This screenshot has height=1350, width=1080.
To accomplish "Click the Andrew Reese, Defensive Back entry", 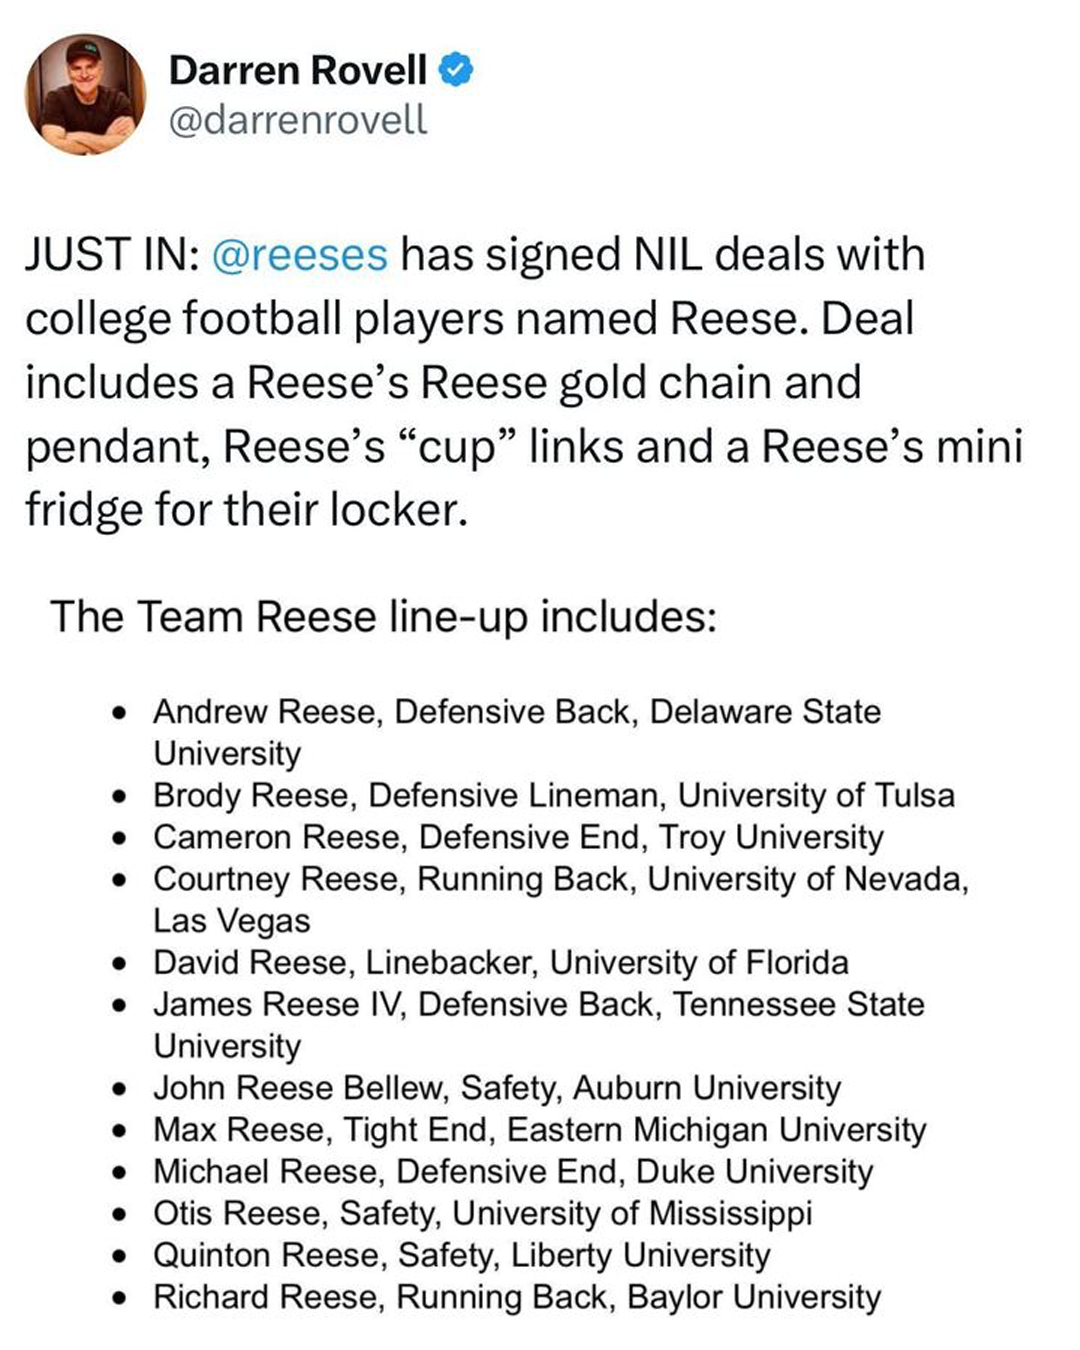I will (516, 712).
